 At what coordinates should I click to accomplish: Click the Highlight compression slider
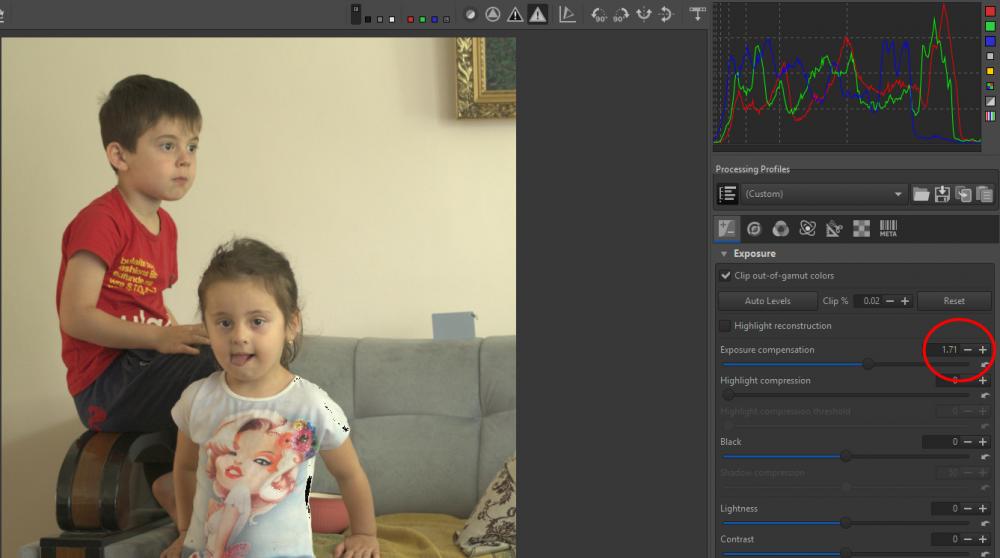click(846, 395)
